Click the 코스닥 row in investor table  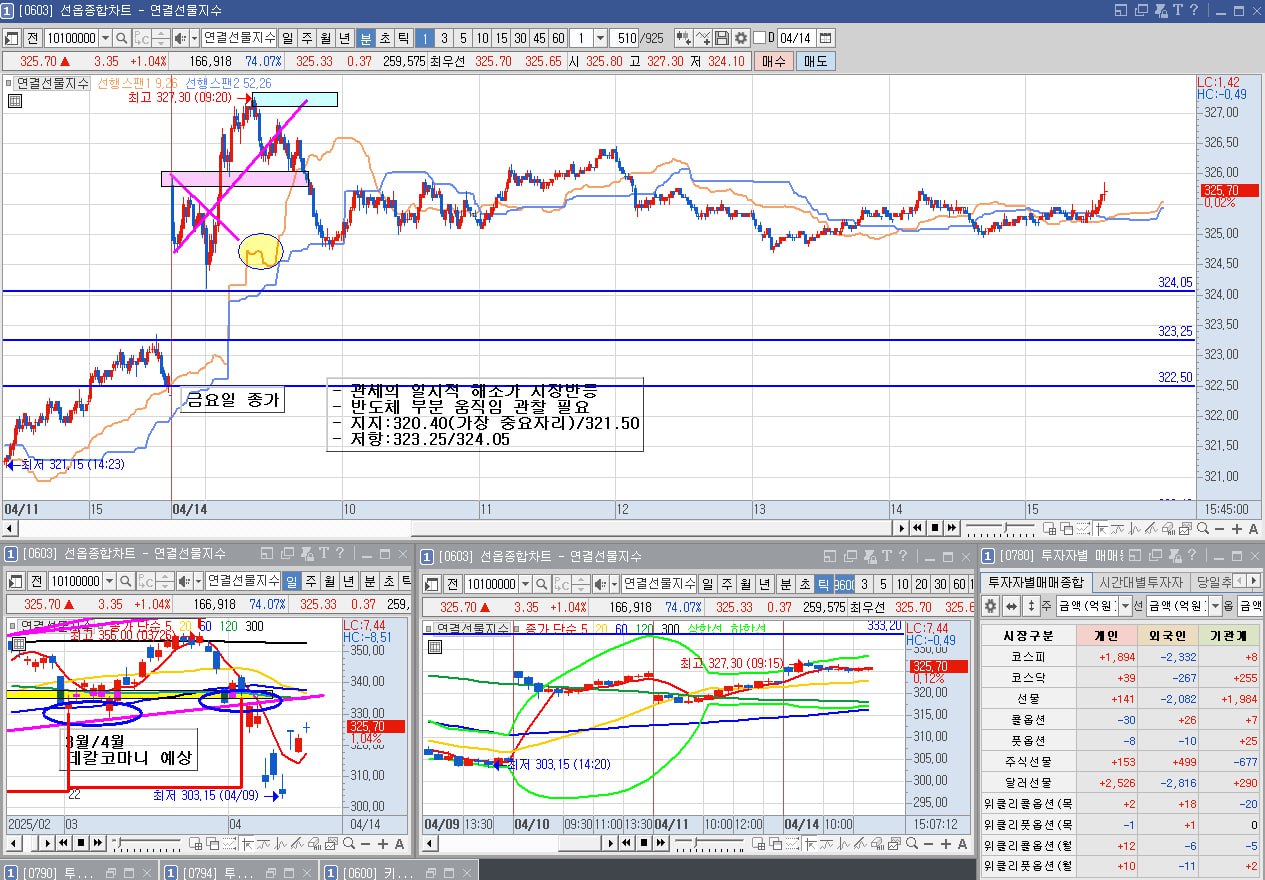[1122, 678]
